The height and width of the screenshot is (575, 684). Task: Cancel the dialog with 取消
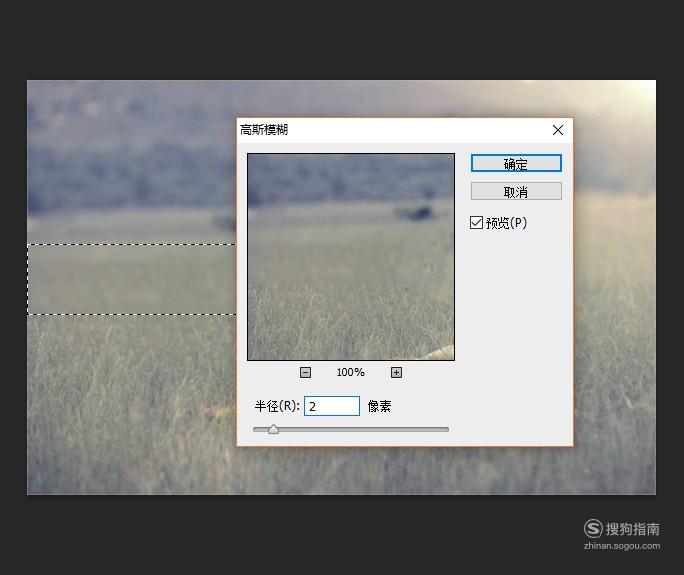pos(516,192)
